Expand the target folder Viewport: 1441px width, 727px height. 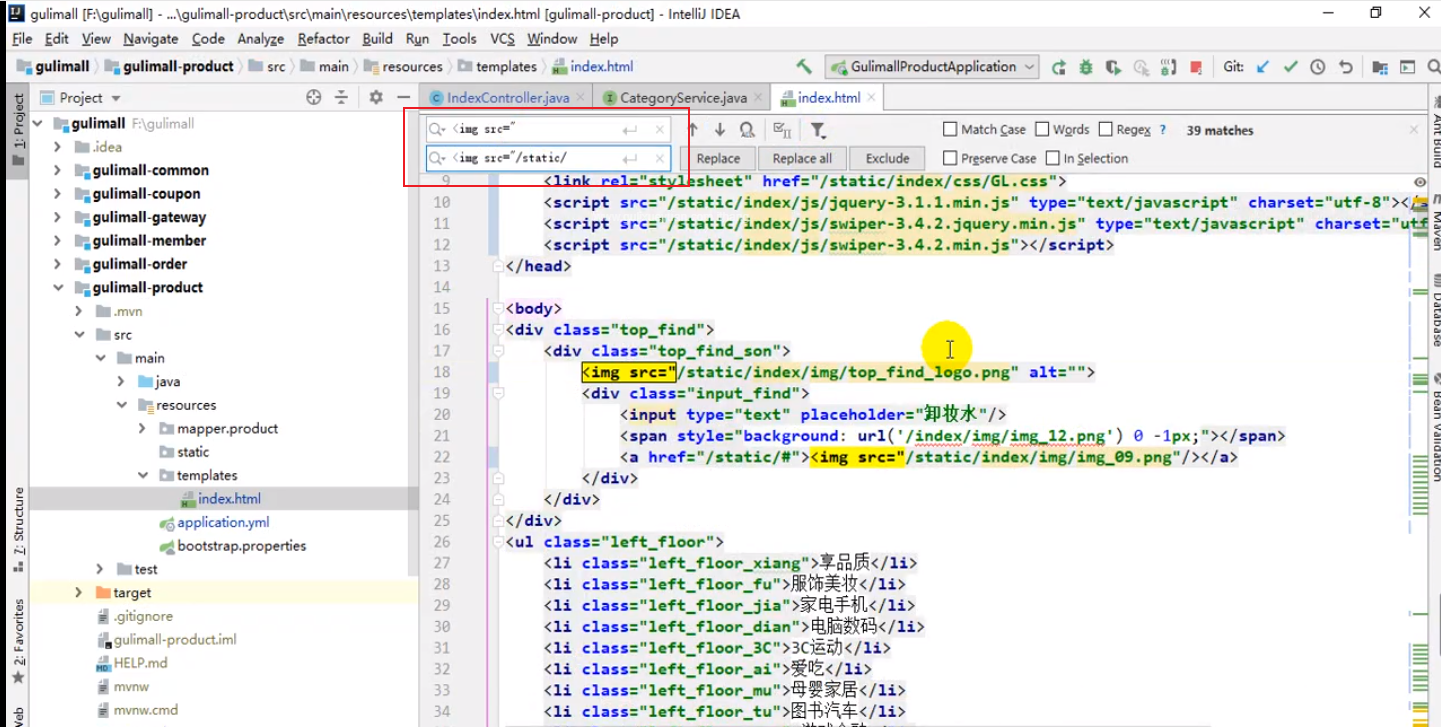pos(78,593)
